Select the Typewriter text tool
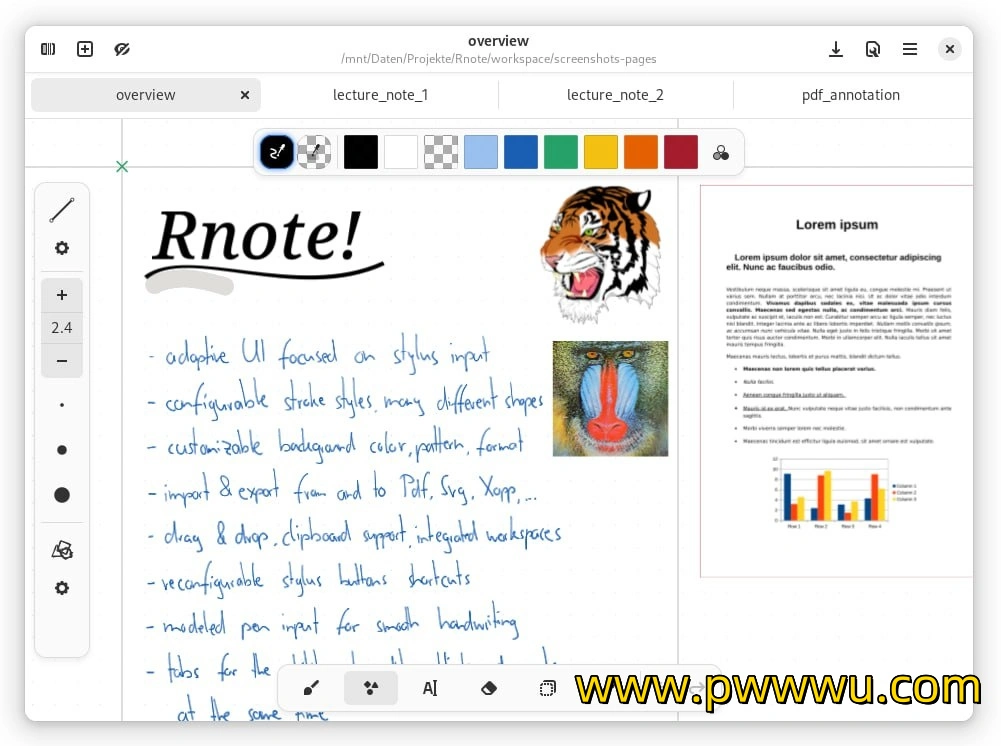Screen dimensions: 1001x746 430,688
